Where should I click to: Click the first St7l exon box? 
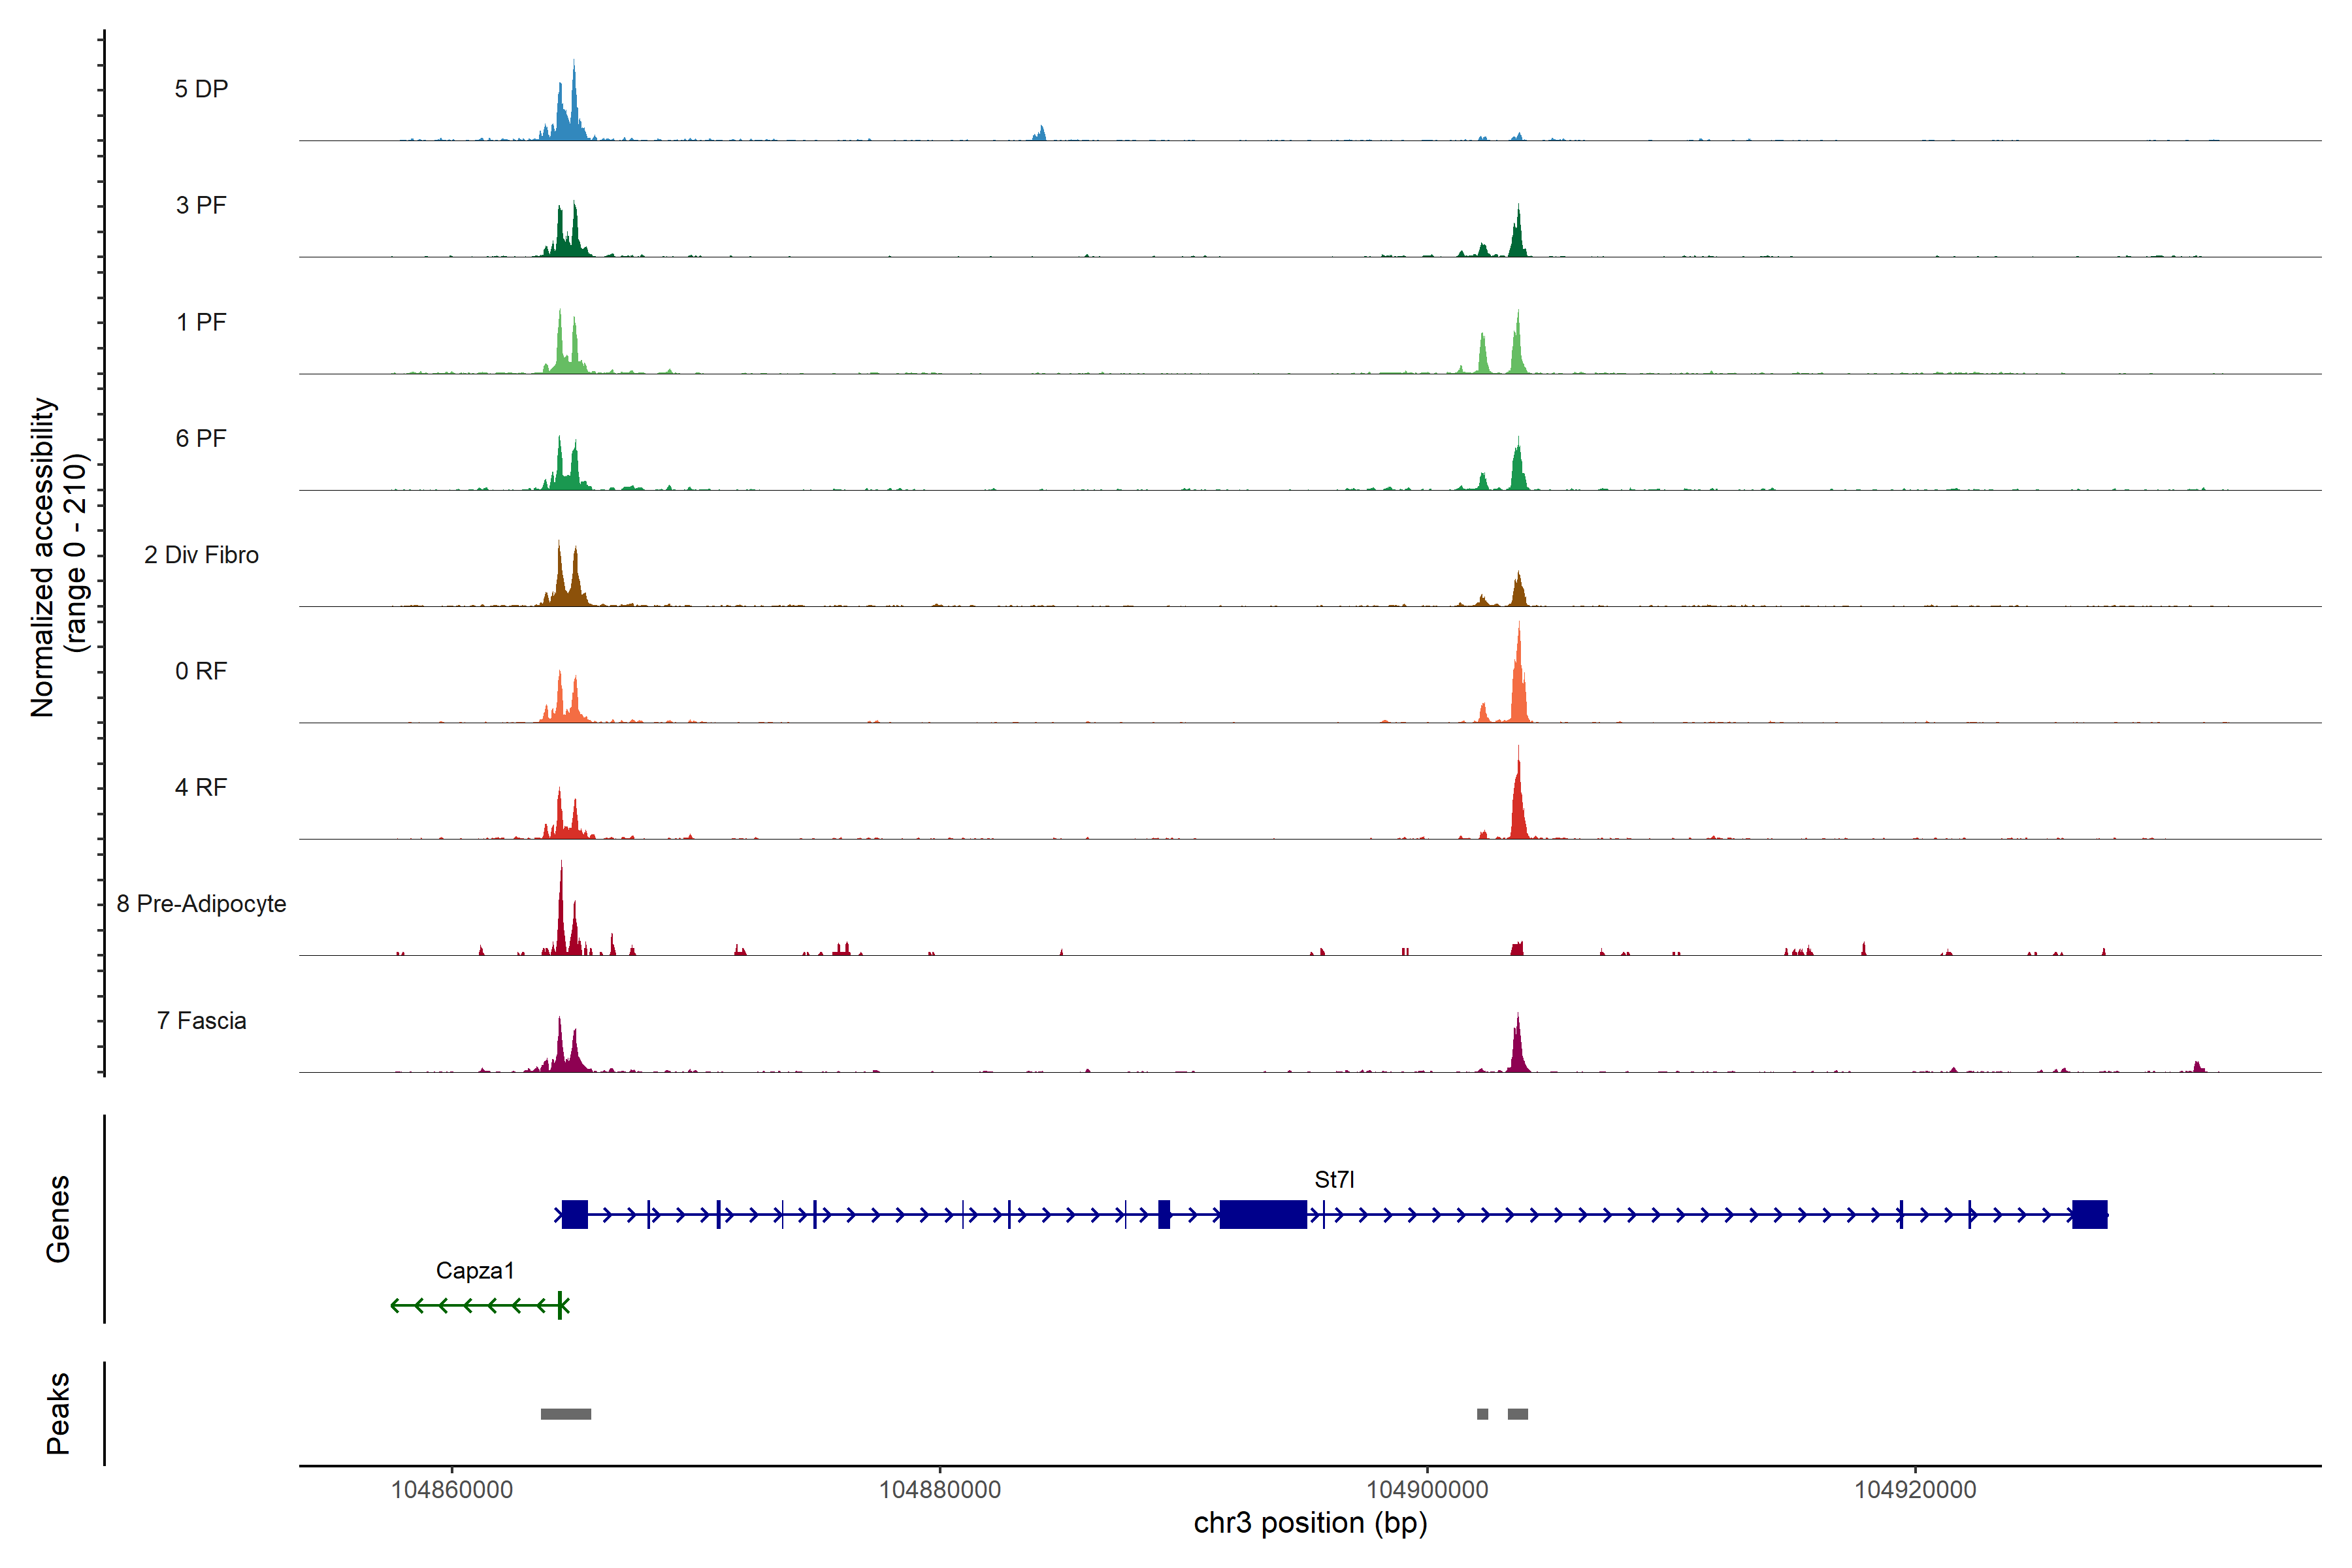(x=575, y=1215)
